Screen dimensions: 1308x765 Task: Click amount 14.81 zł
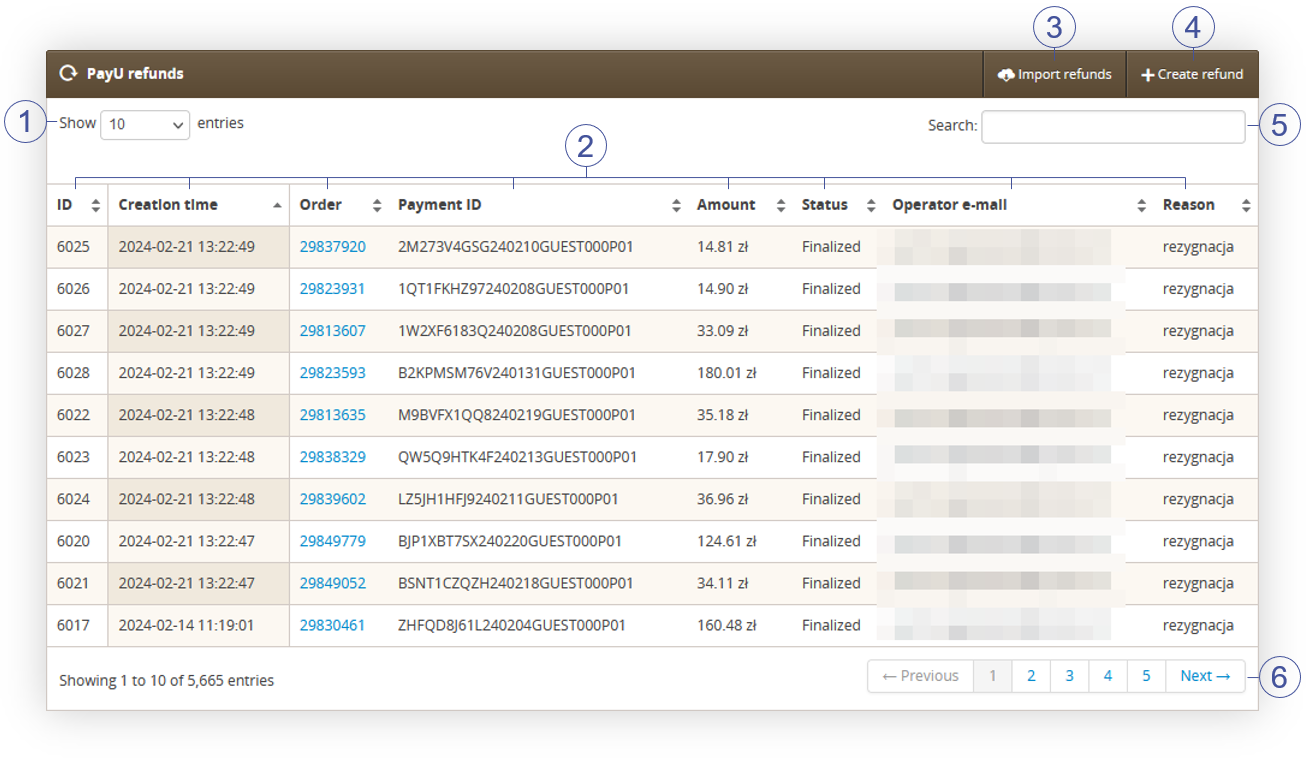tap(723, 247)
